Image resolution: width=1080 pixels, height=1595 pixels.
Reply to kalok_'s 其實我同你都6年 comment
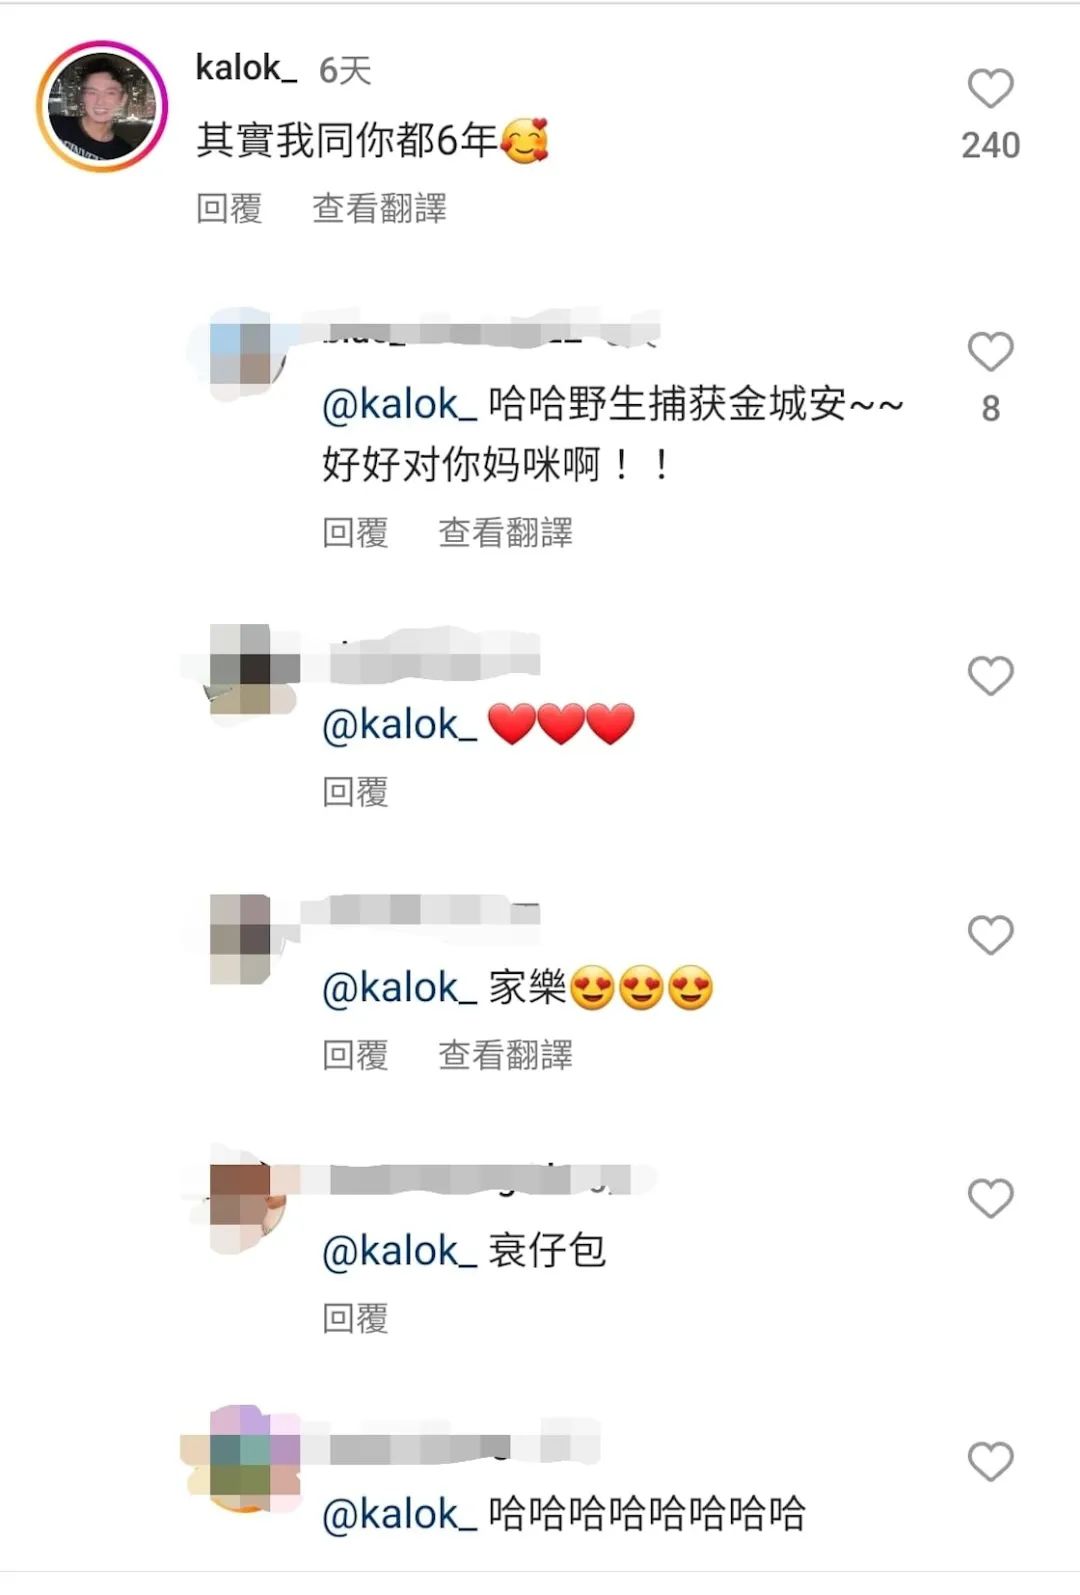[229, 209]
